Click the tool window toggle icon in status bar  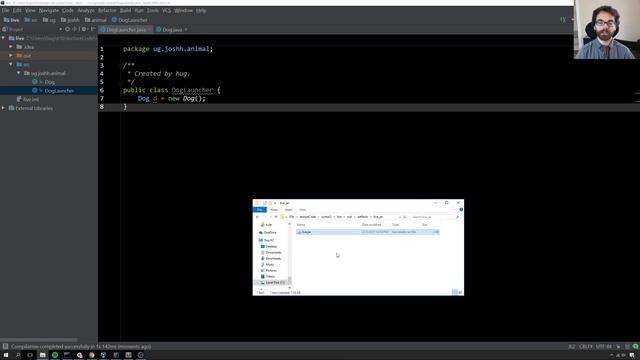pos(5,347)
